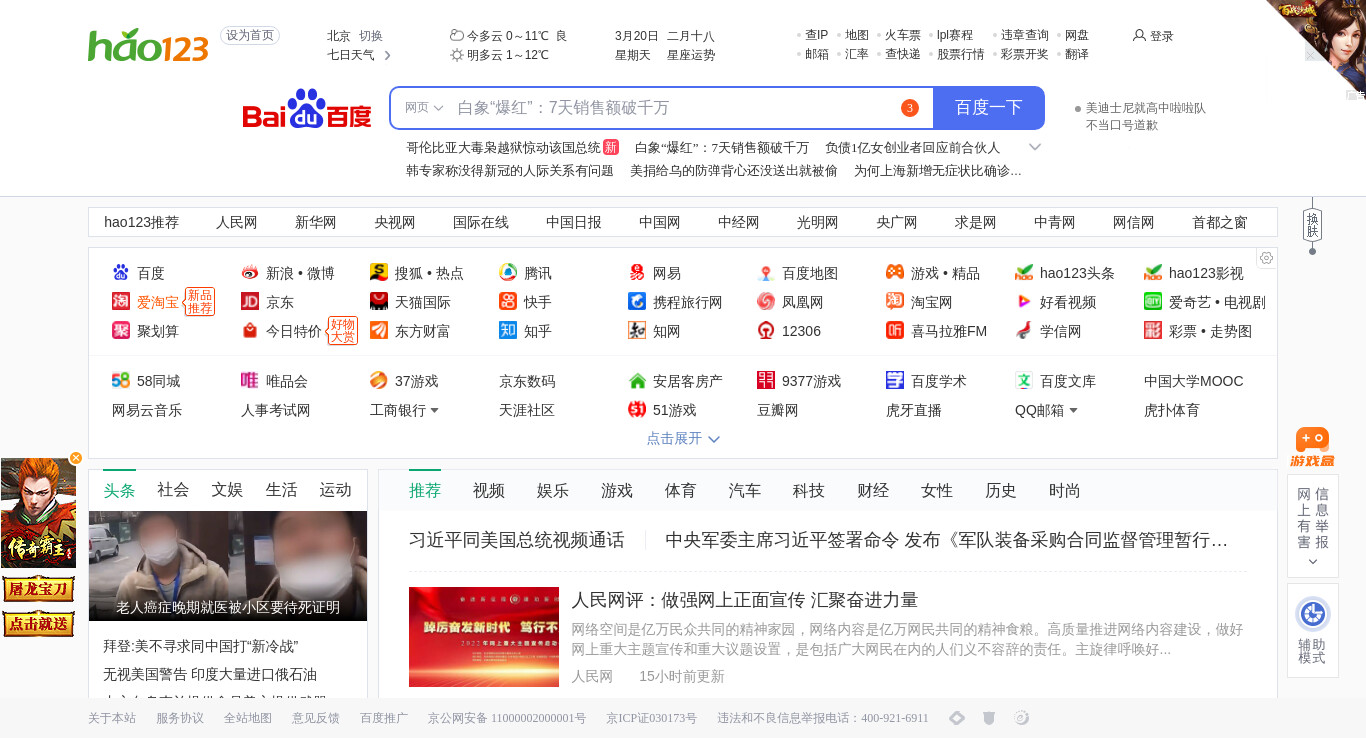This screenshot has width=1366, height=738.
Task: Open the games gamepad icon
Action: pyautogui.click(x=895, y=273)
